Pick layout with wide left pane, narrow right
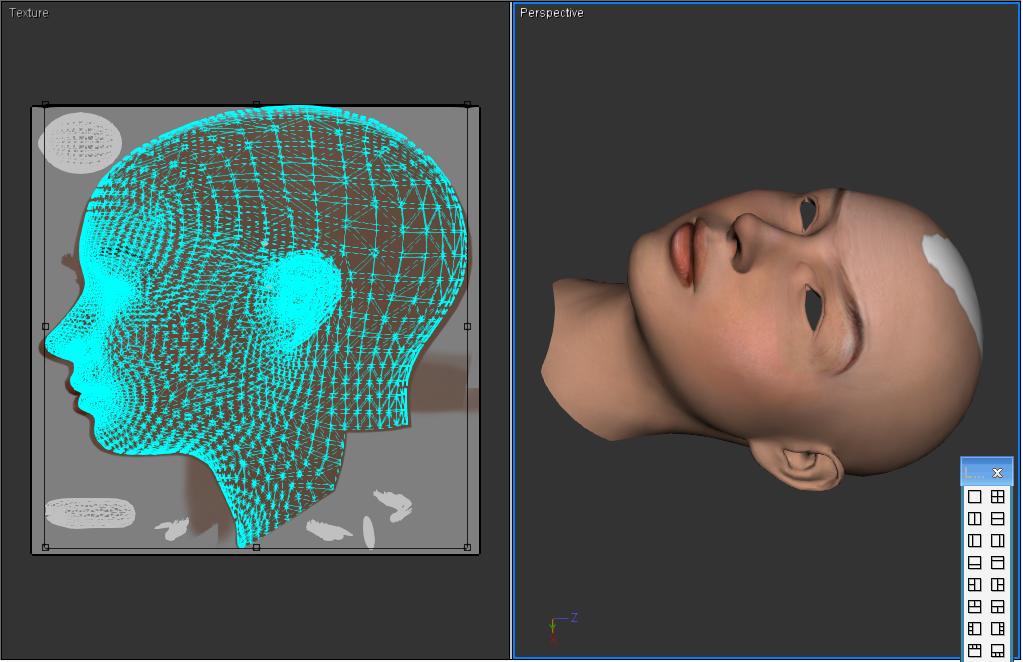 tap(998, 540)
